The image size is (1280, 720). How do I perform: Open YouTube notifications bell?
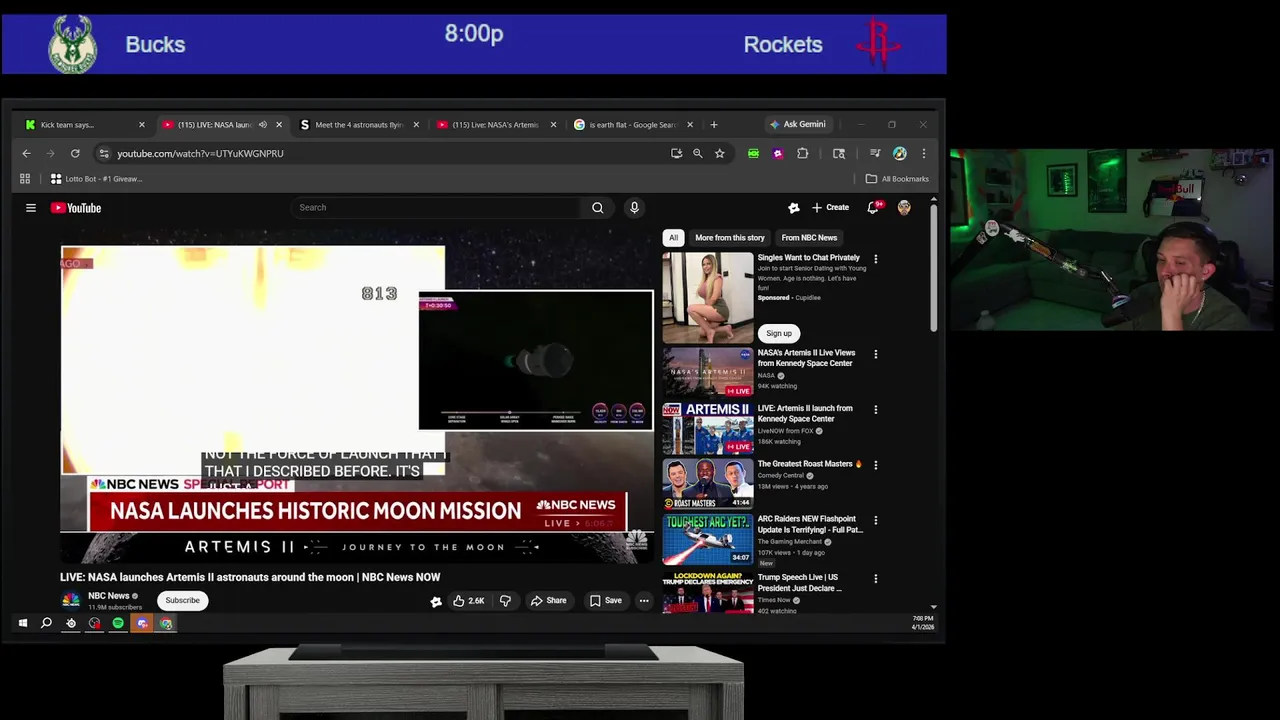pos(873,208)
